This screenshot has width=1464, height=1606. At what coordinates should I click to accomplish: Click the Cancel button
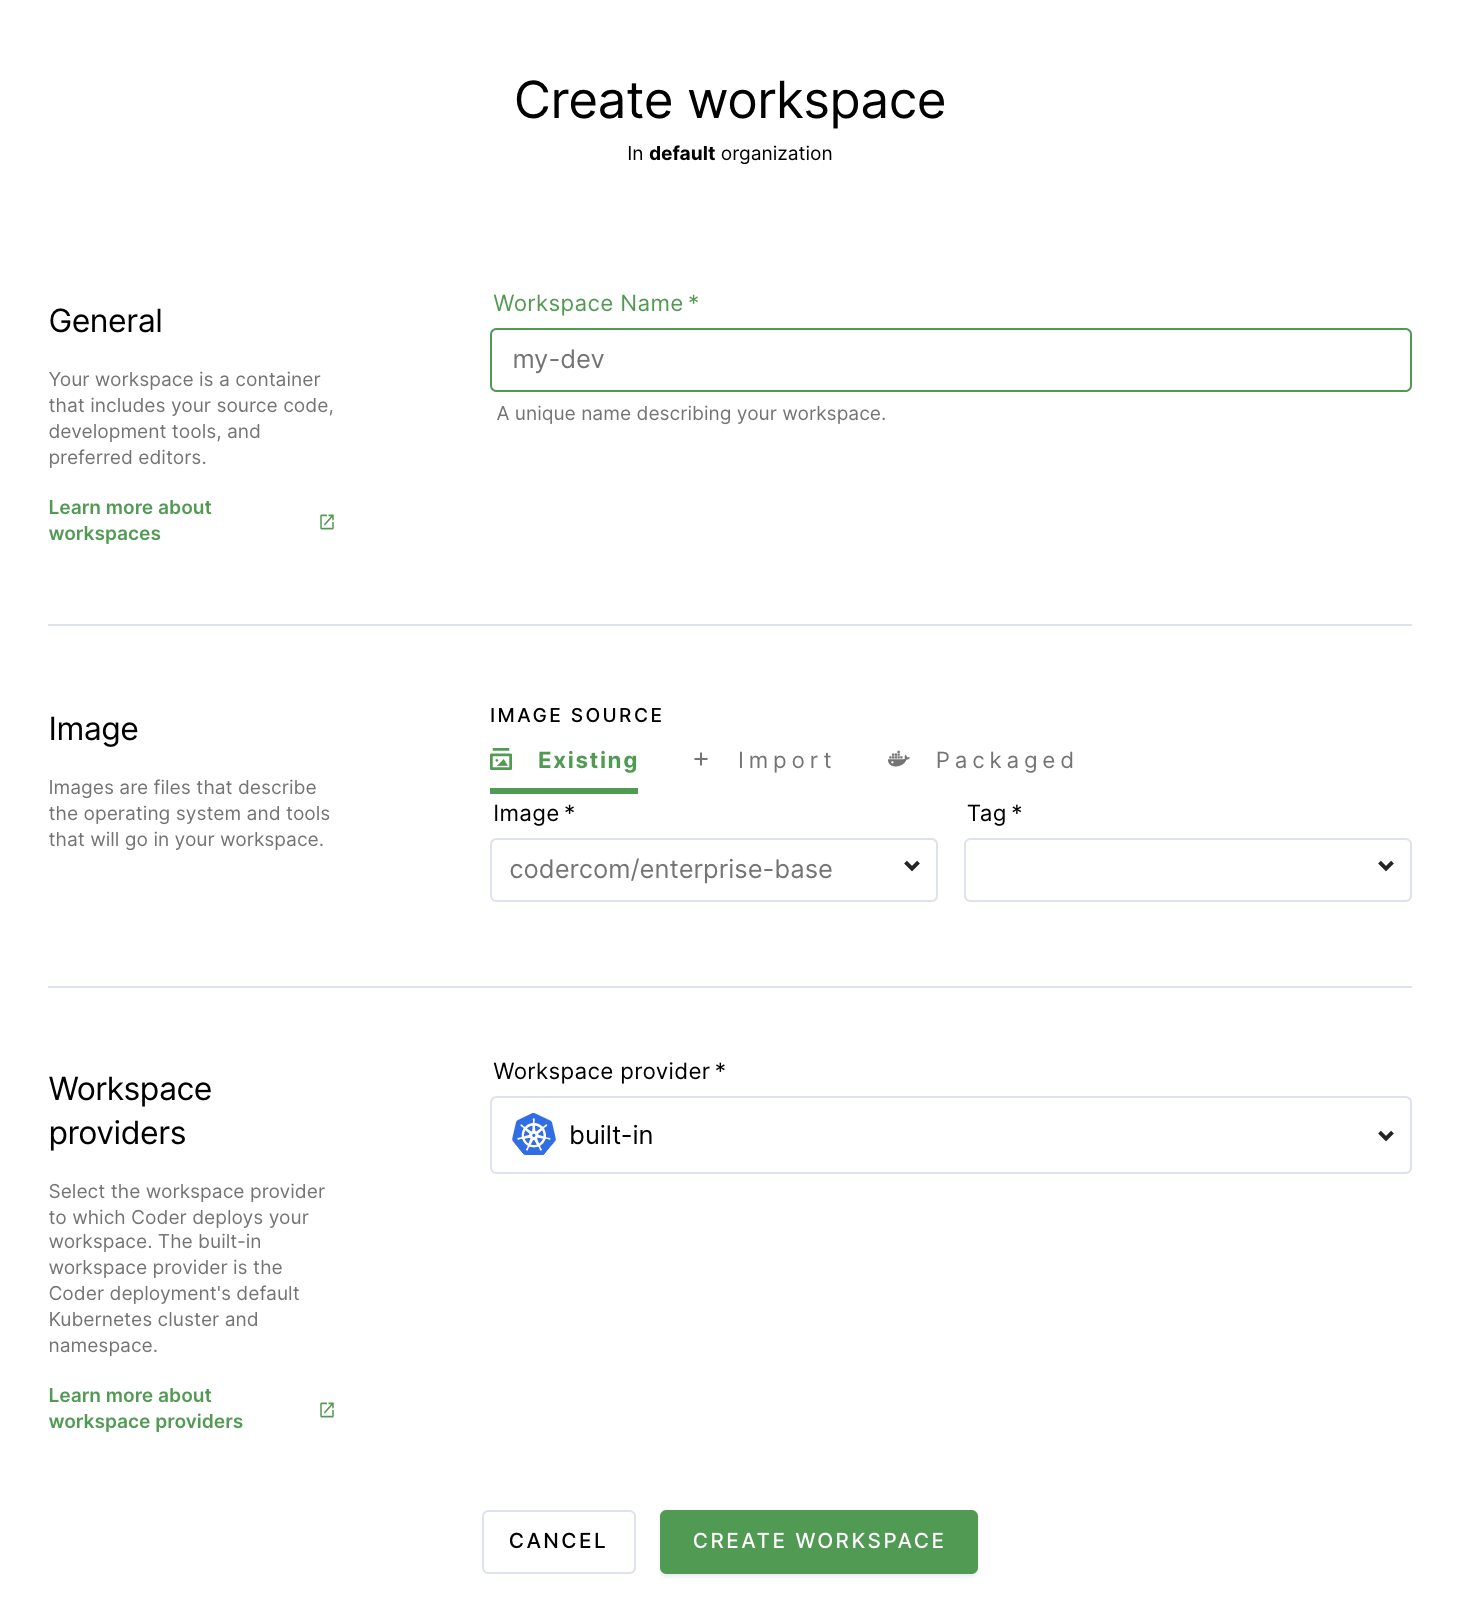[x=559, y=1542]
